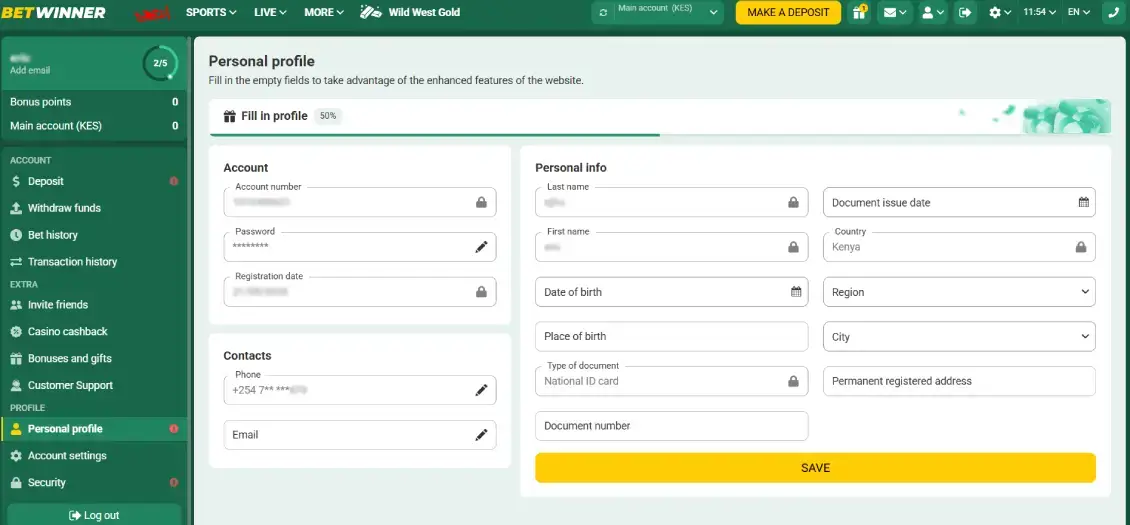
Task: Edit Phone with the pencil icon
Action: click(481, 390)
